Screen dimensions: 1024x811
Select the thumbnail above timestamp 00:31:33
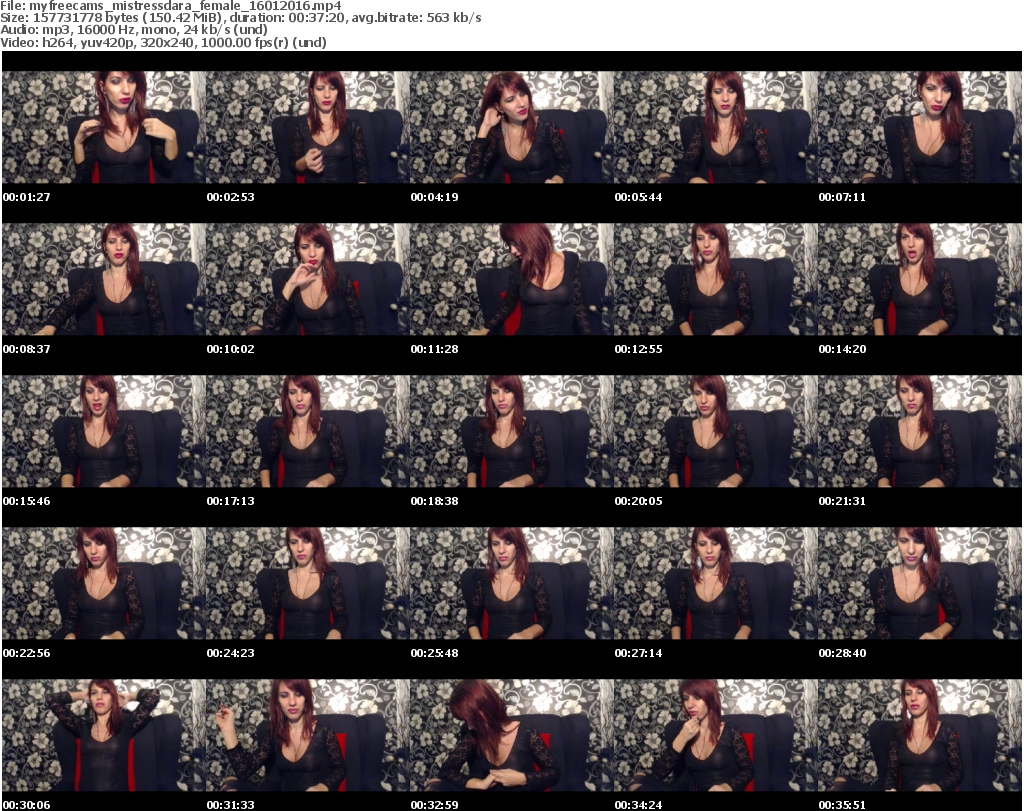point(308,736)
